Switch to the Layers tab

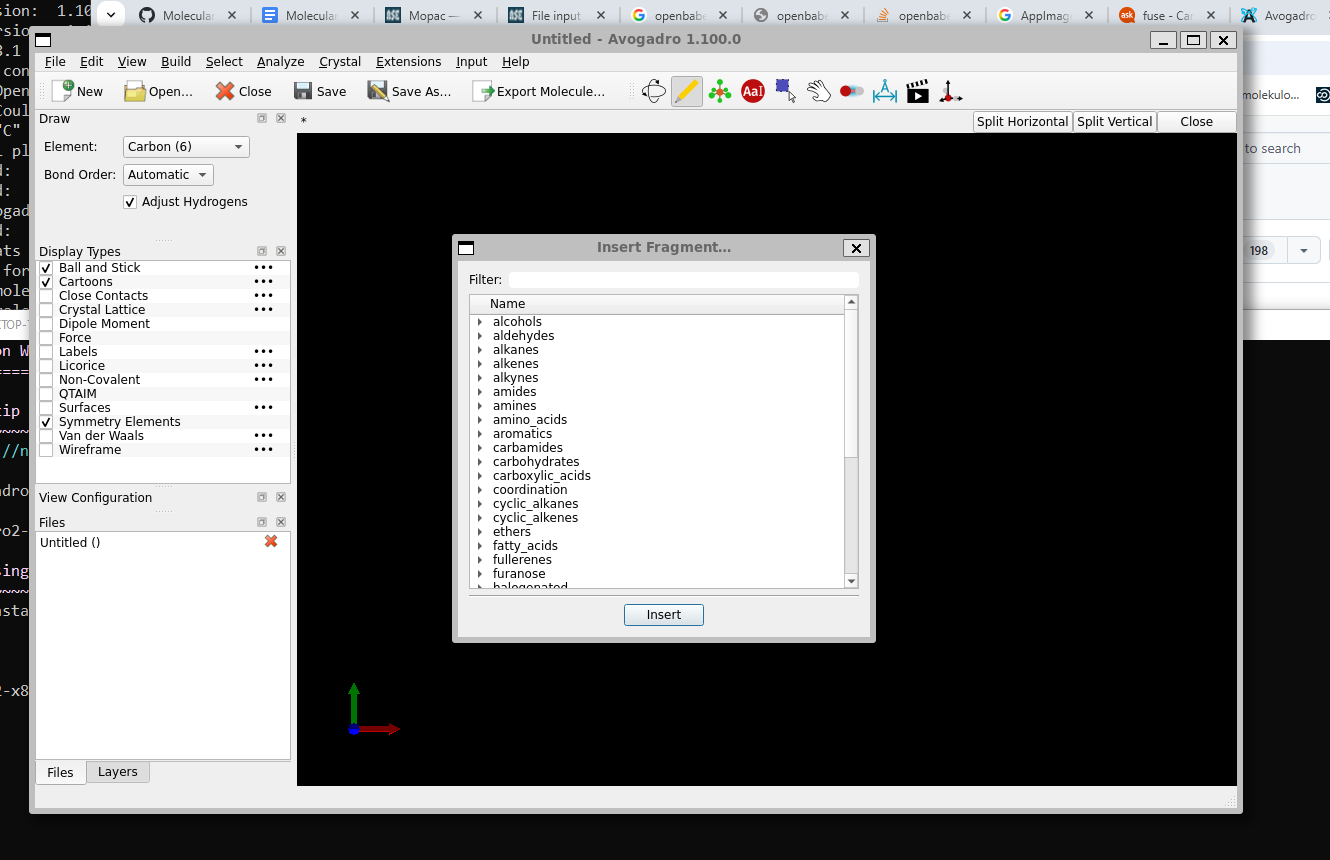coord(118,772)
